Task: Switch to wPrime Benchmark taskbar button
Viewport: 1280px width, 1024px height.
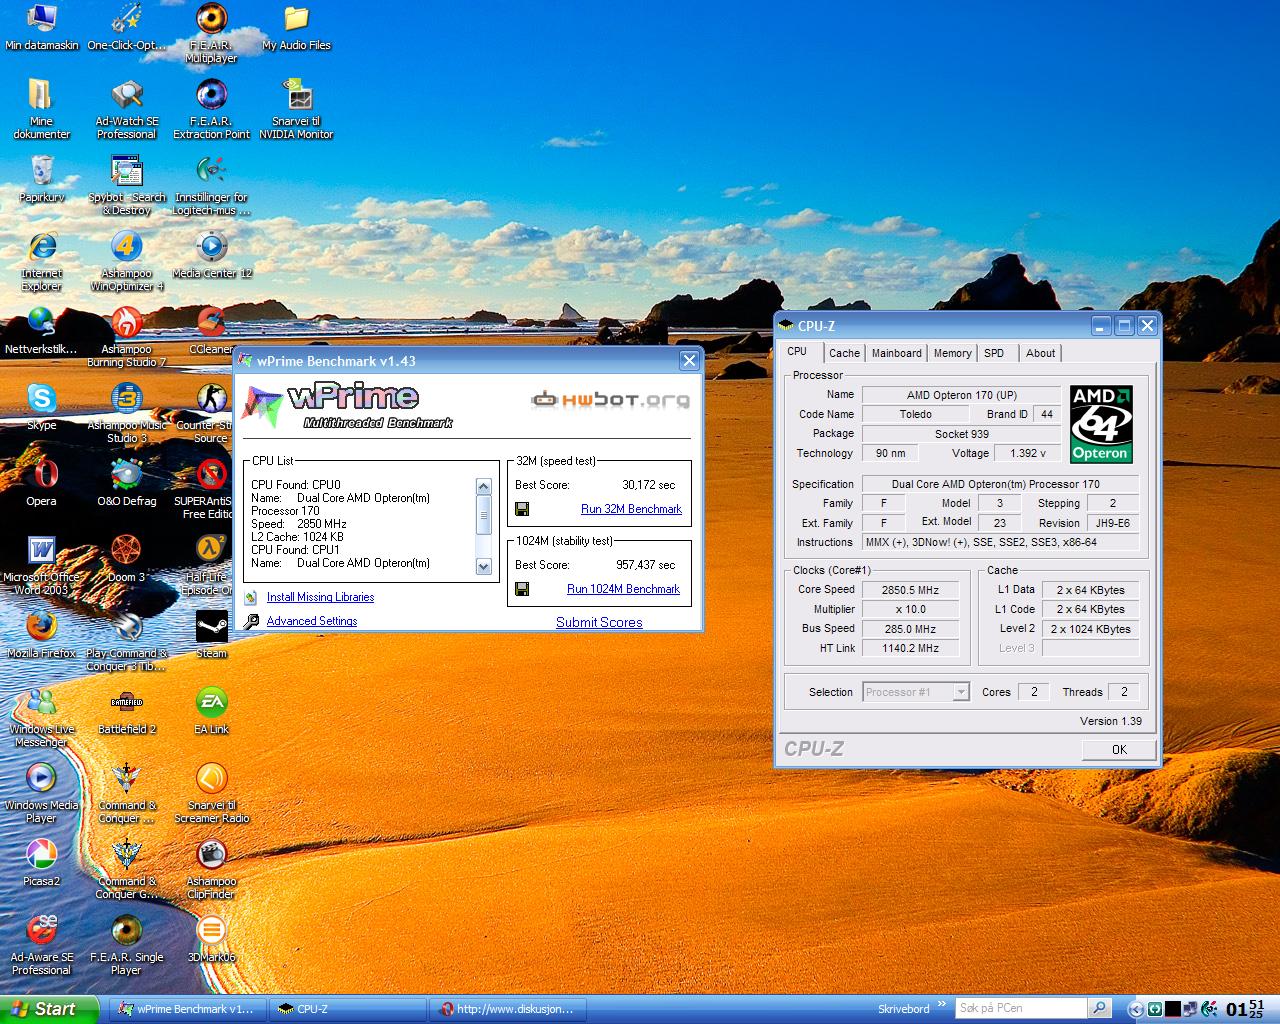Action: [188, 1009]
